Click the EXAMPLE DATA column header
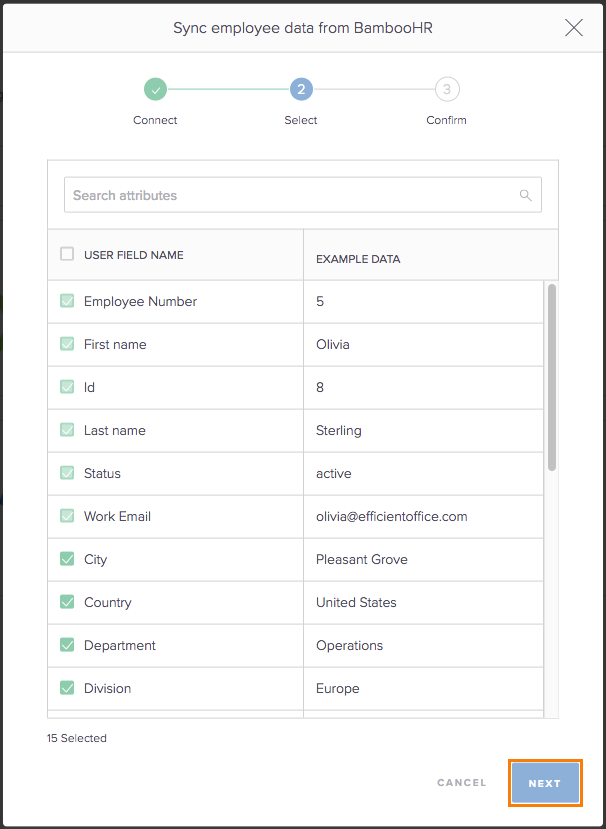This screenshot has width=606, height=829. [358, 259]
